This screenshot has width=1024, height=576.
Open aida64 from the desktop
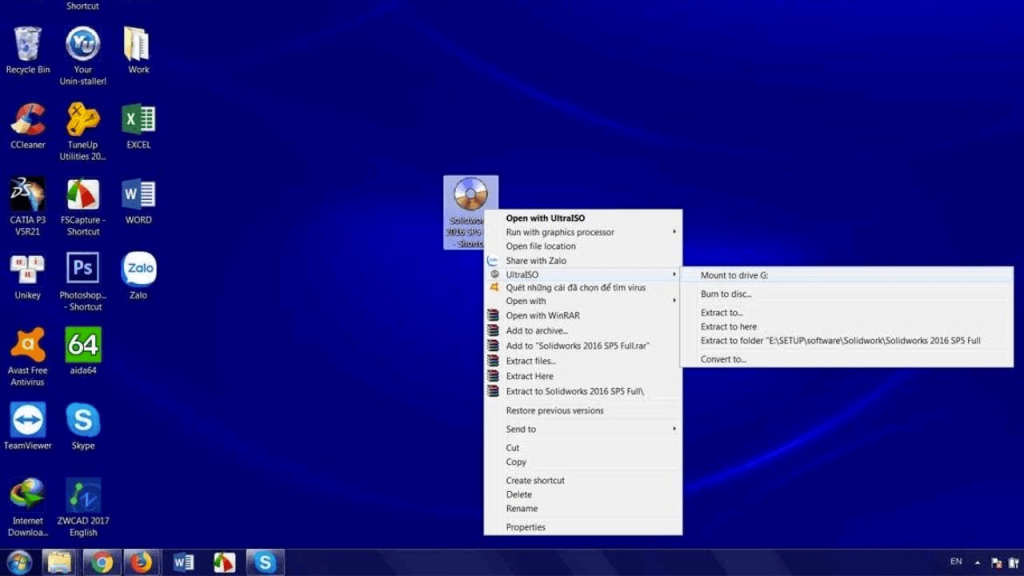click(83, 345)
